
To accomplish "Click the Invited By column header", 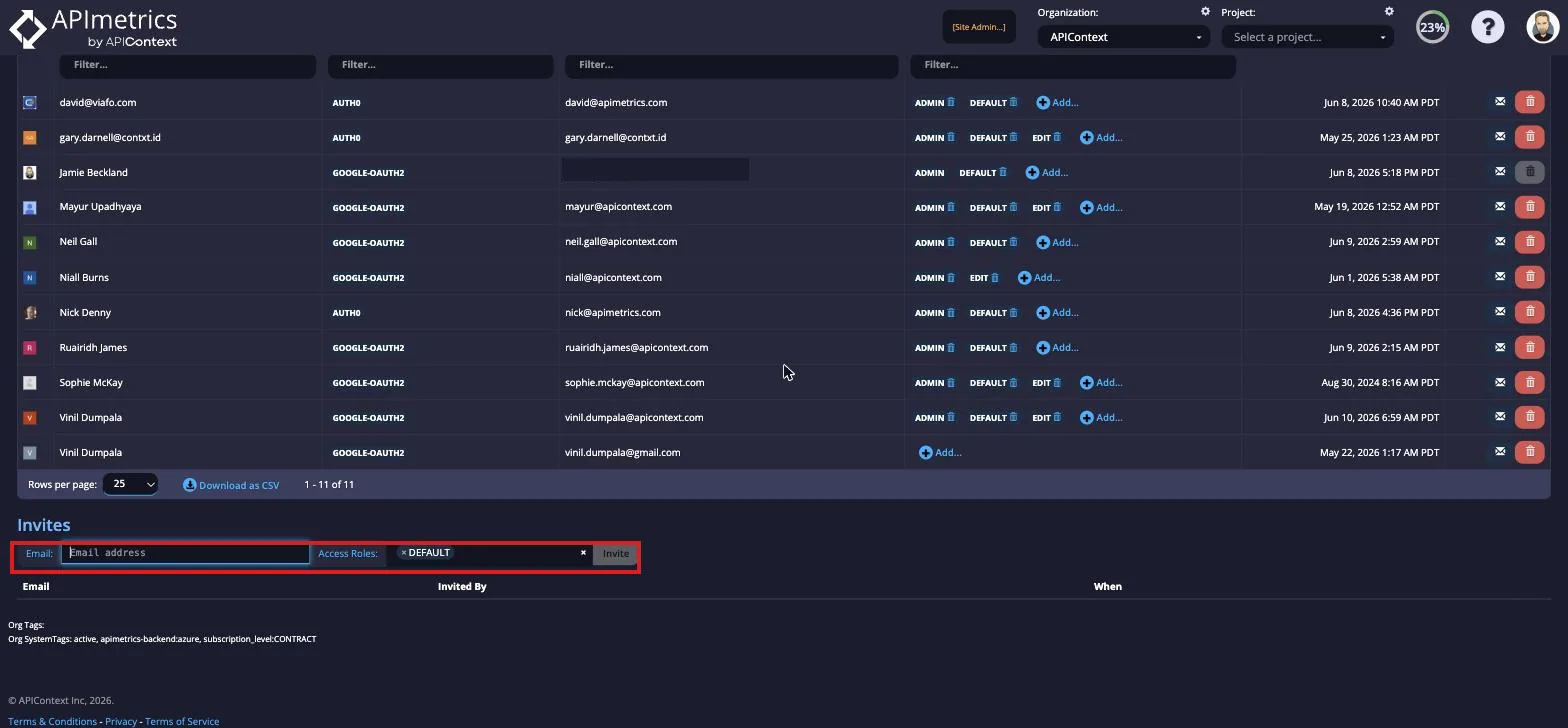I will click(x=462, y=586).
